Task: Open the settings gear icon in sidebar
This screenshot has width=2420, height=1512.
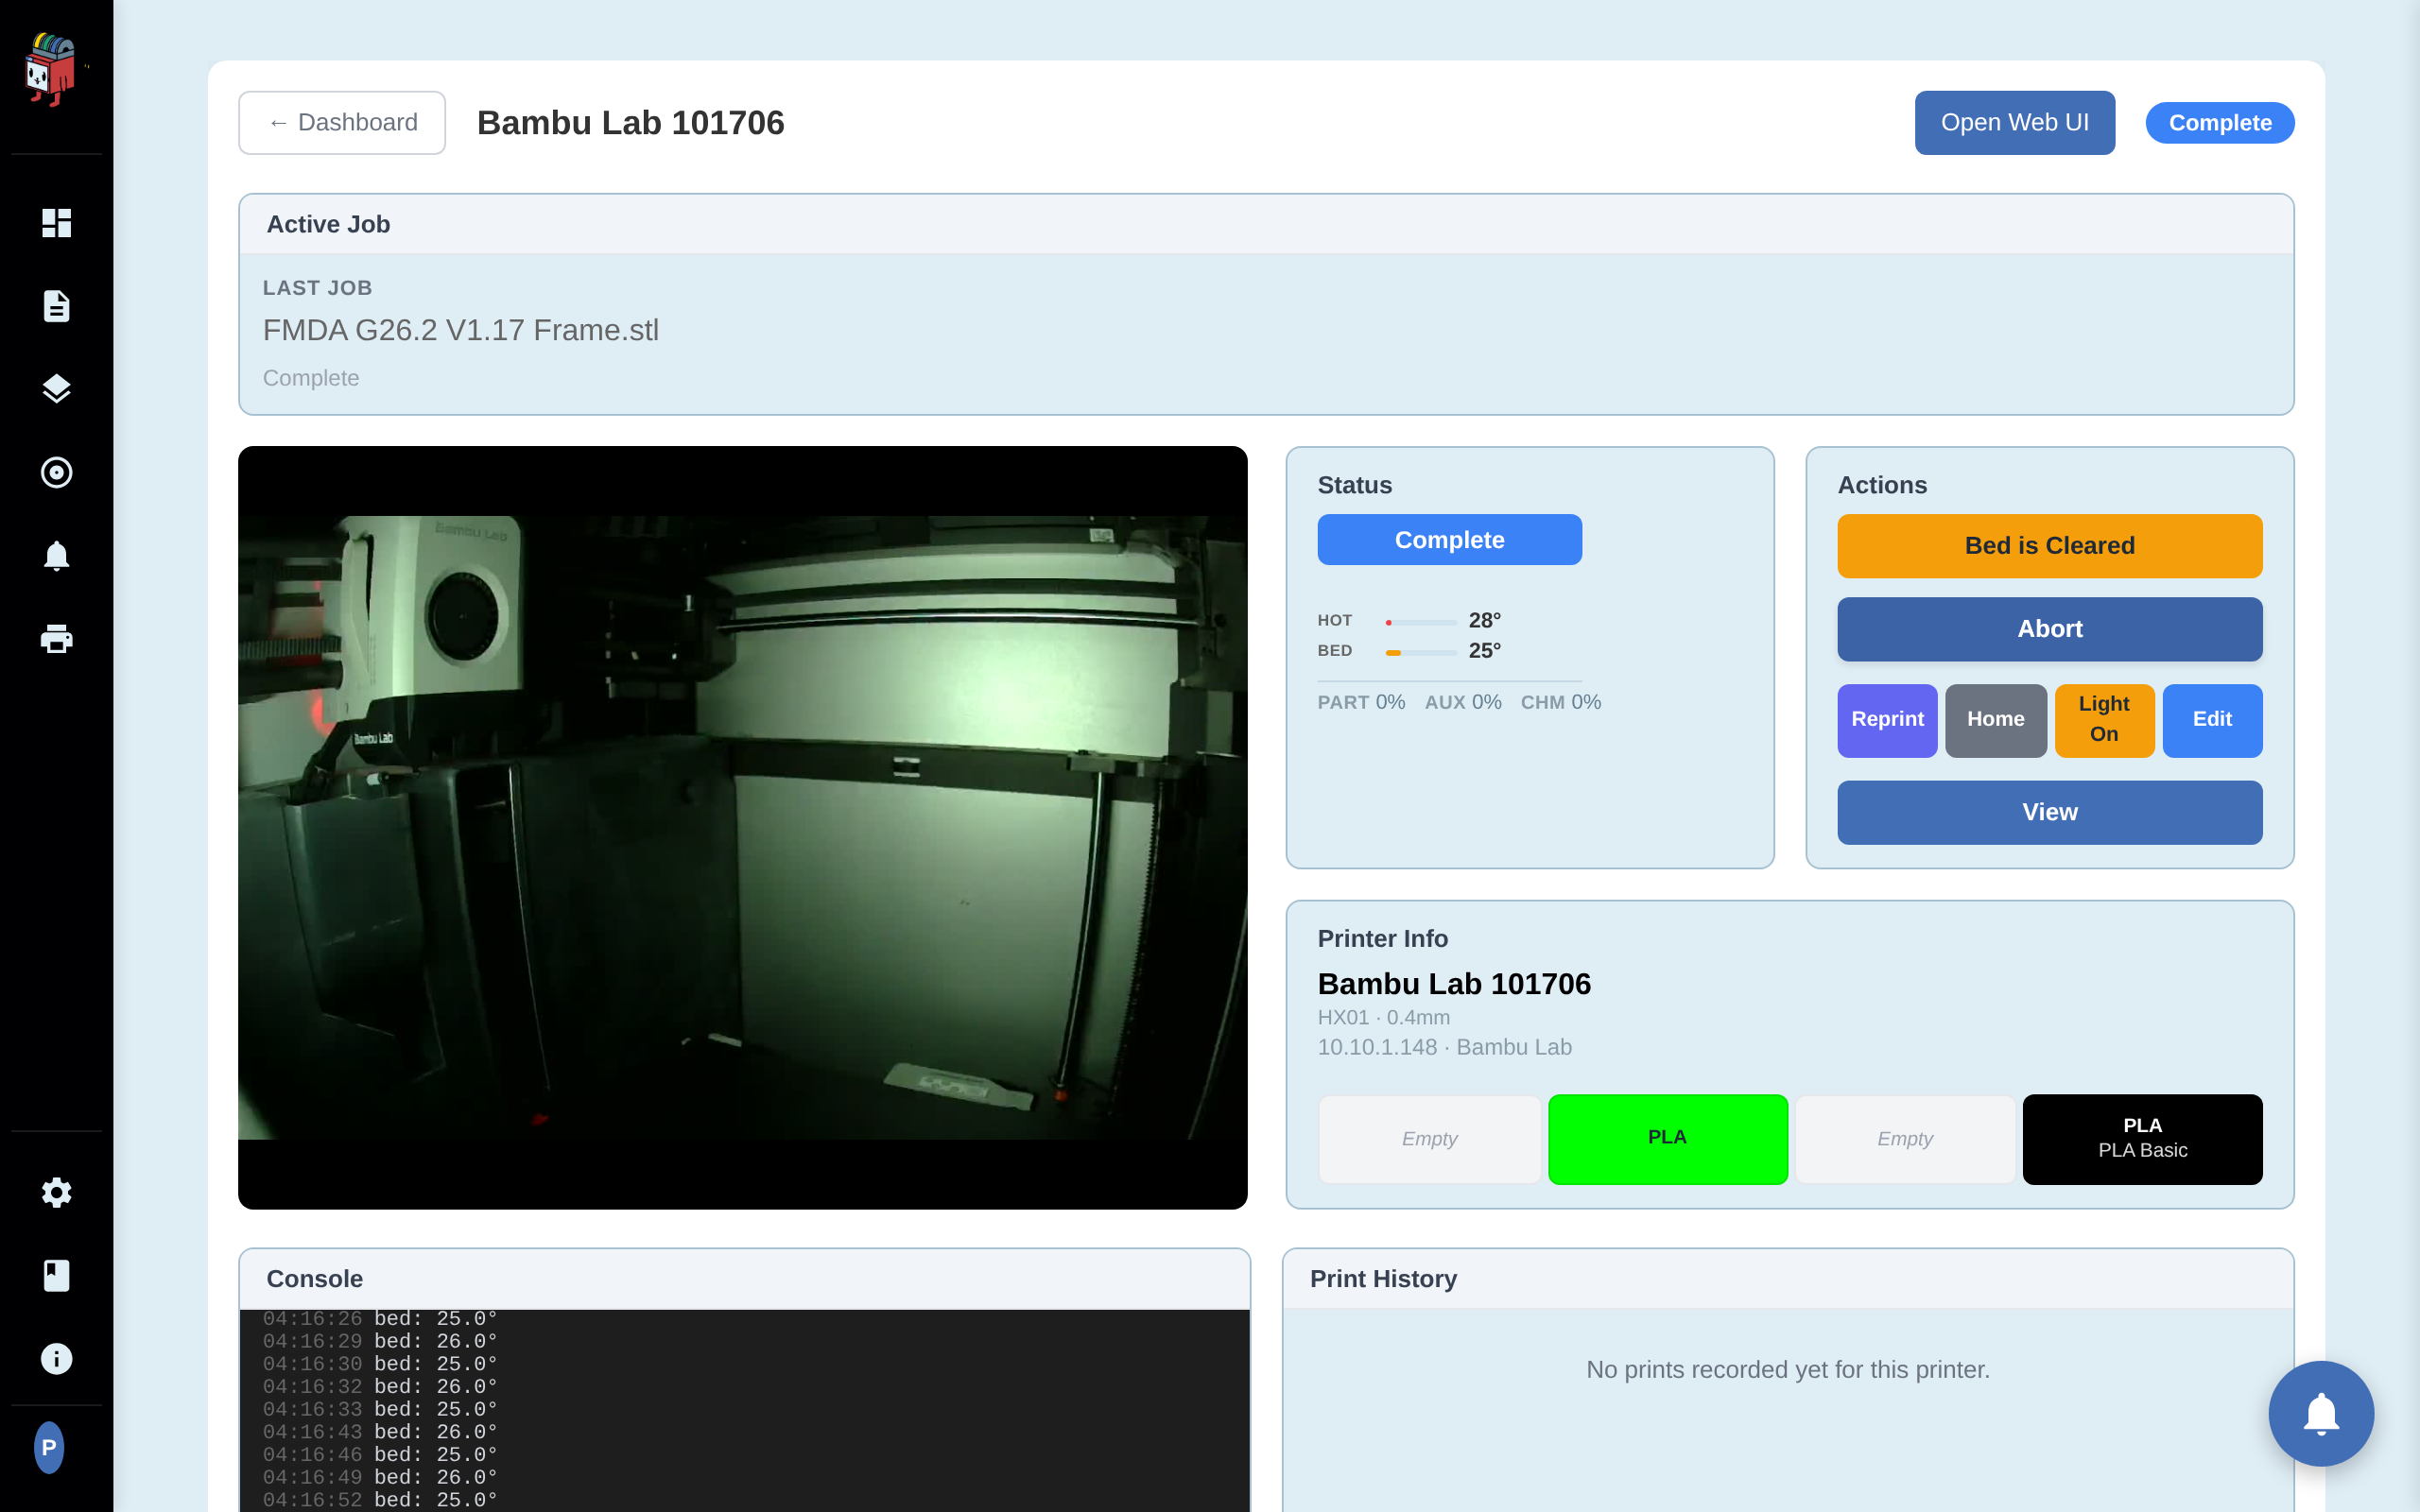Action: [56, 1192]
